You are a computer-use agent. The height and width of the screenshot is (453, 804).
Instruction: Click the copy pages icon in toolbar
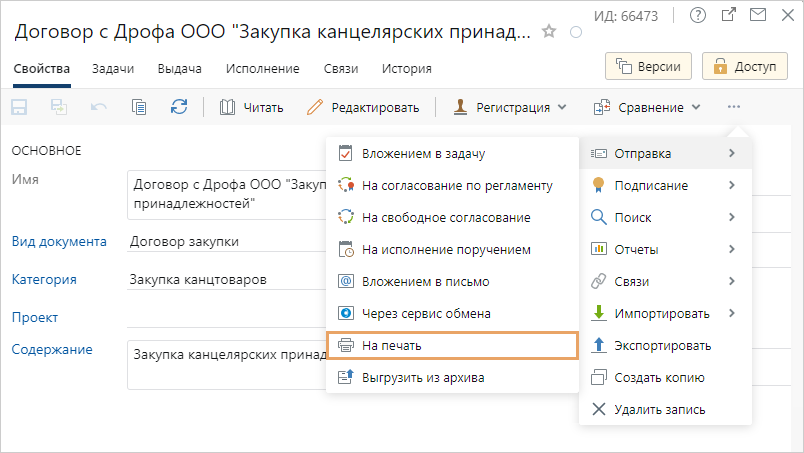(139, 107)
